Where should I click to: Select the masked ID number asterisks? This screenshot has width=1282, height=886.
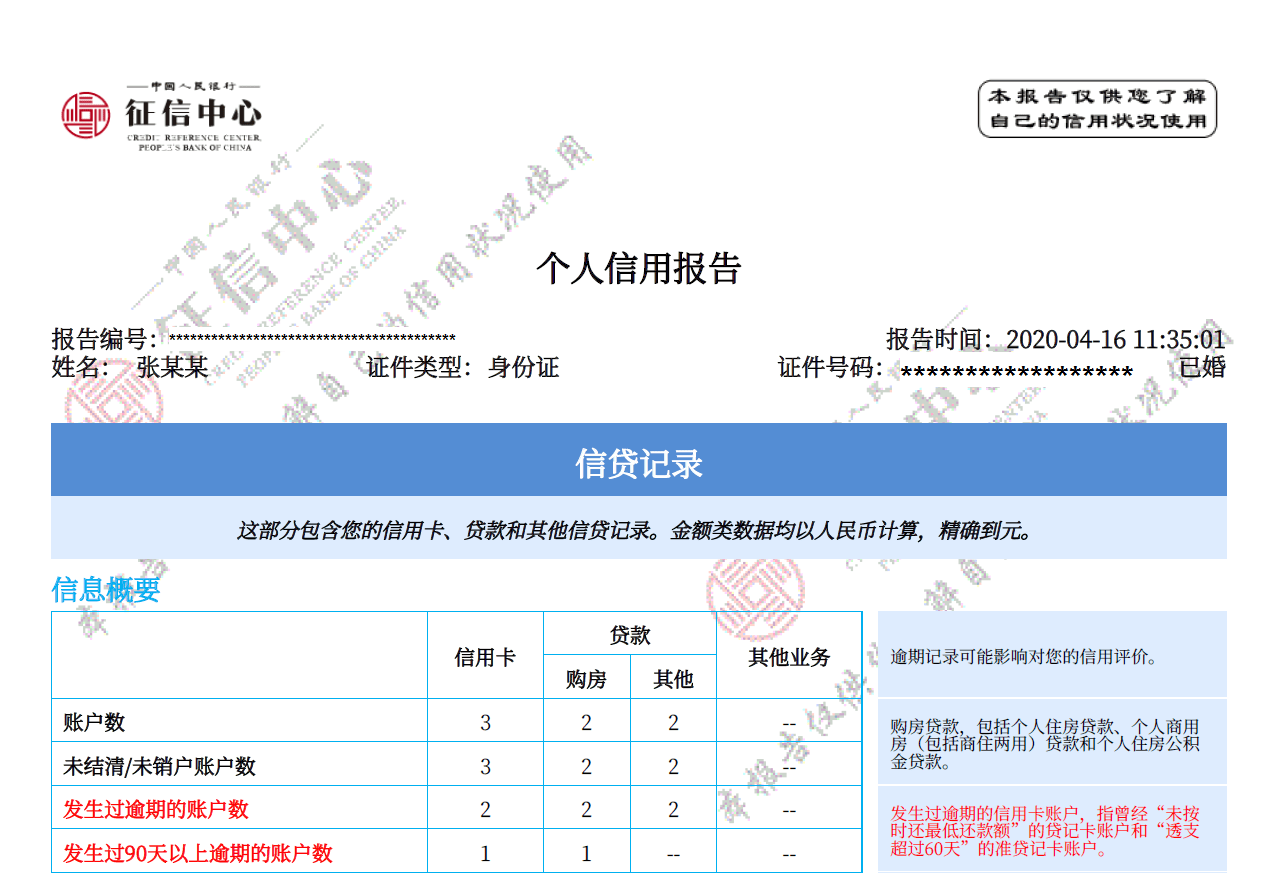(1017, 372)
